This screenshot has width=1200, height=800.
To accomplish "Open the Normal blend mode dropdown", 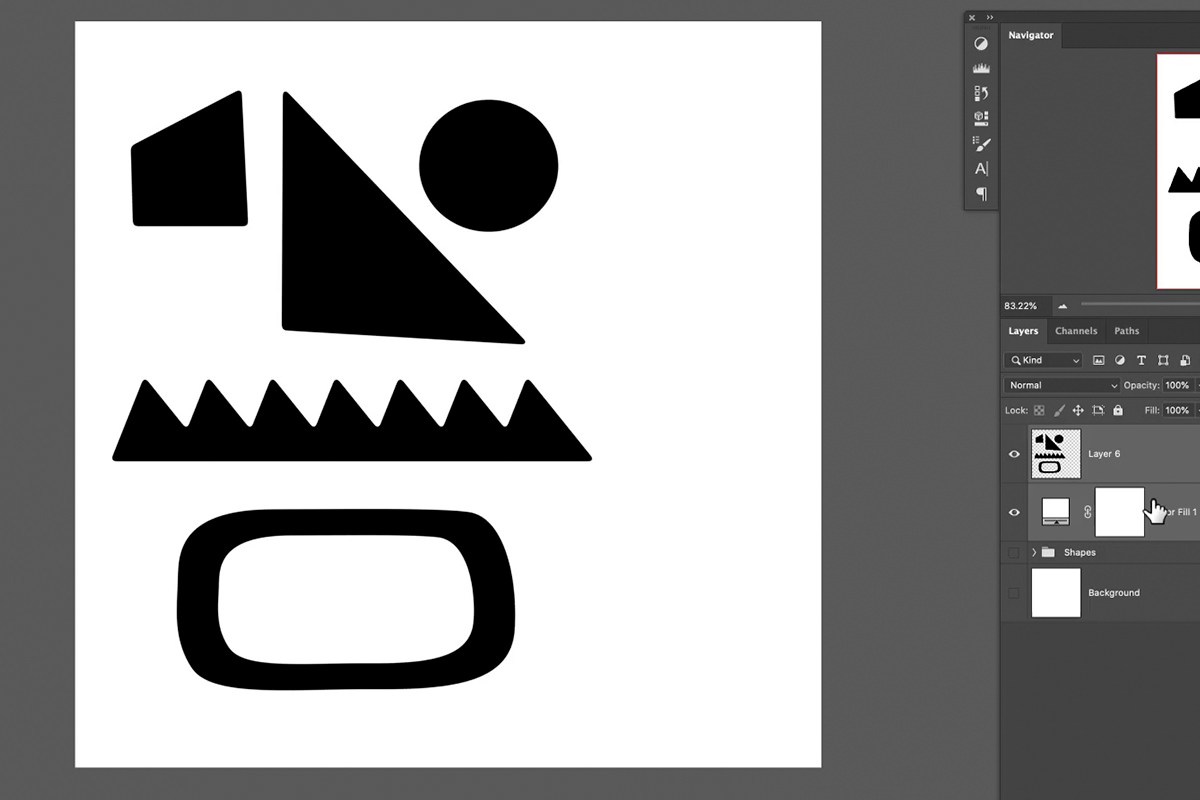I will click(x=1062, y=385).
